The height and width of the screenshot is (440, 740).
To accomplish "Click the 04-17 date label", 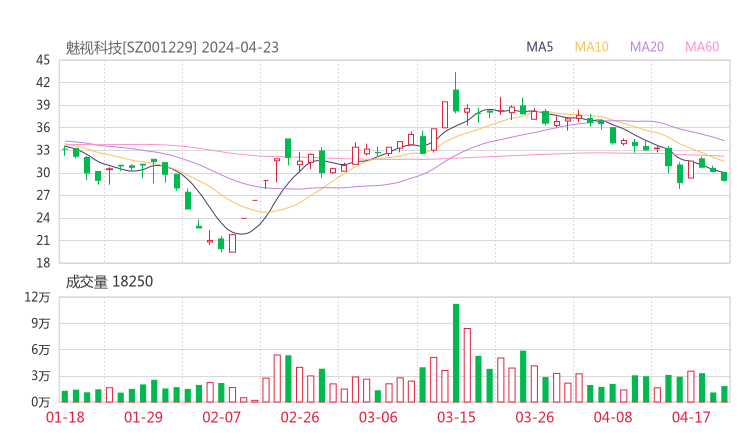I will pyautogui.click(x=691, y=417).
